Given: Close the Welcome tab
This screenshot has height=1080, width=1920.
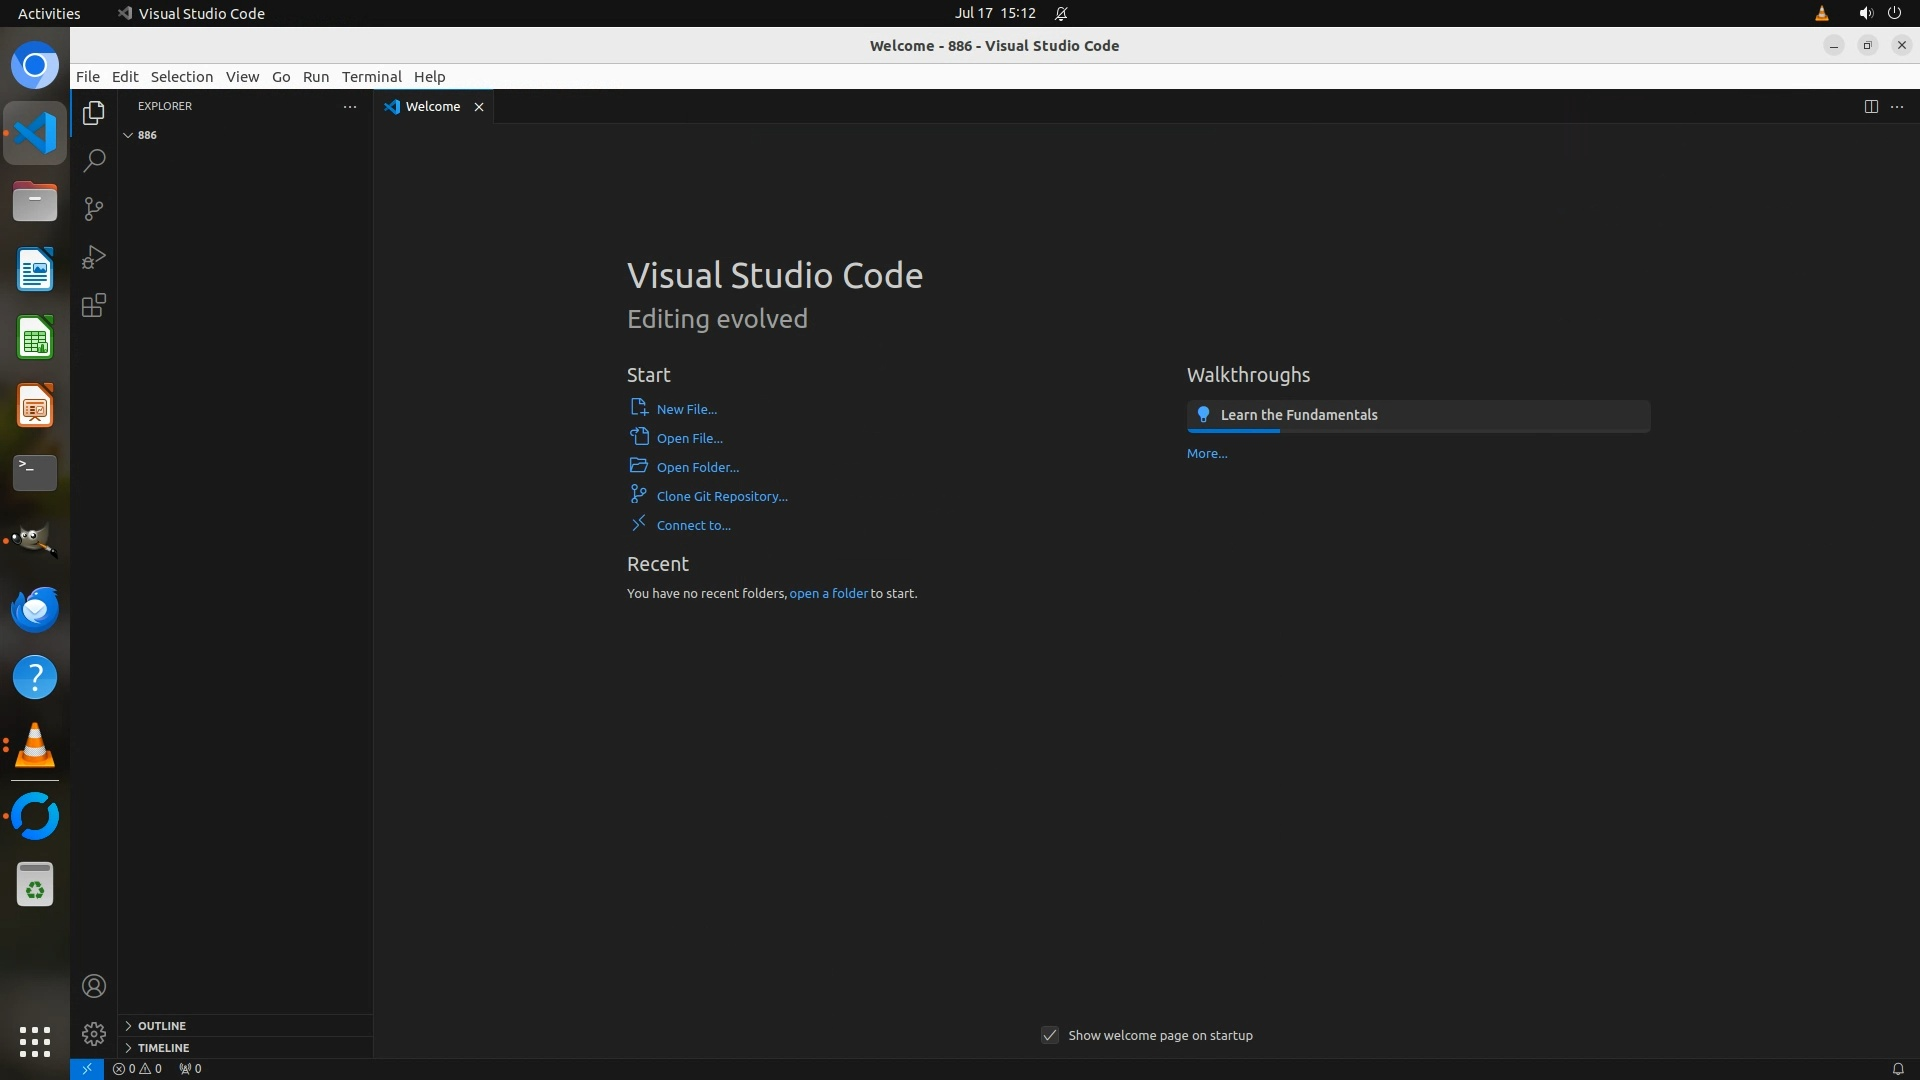Looking at the screenshot, I should 479,107.
